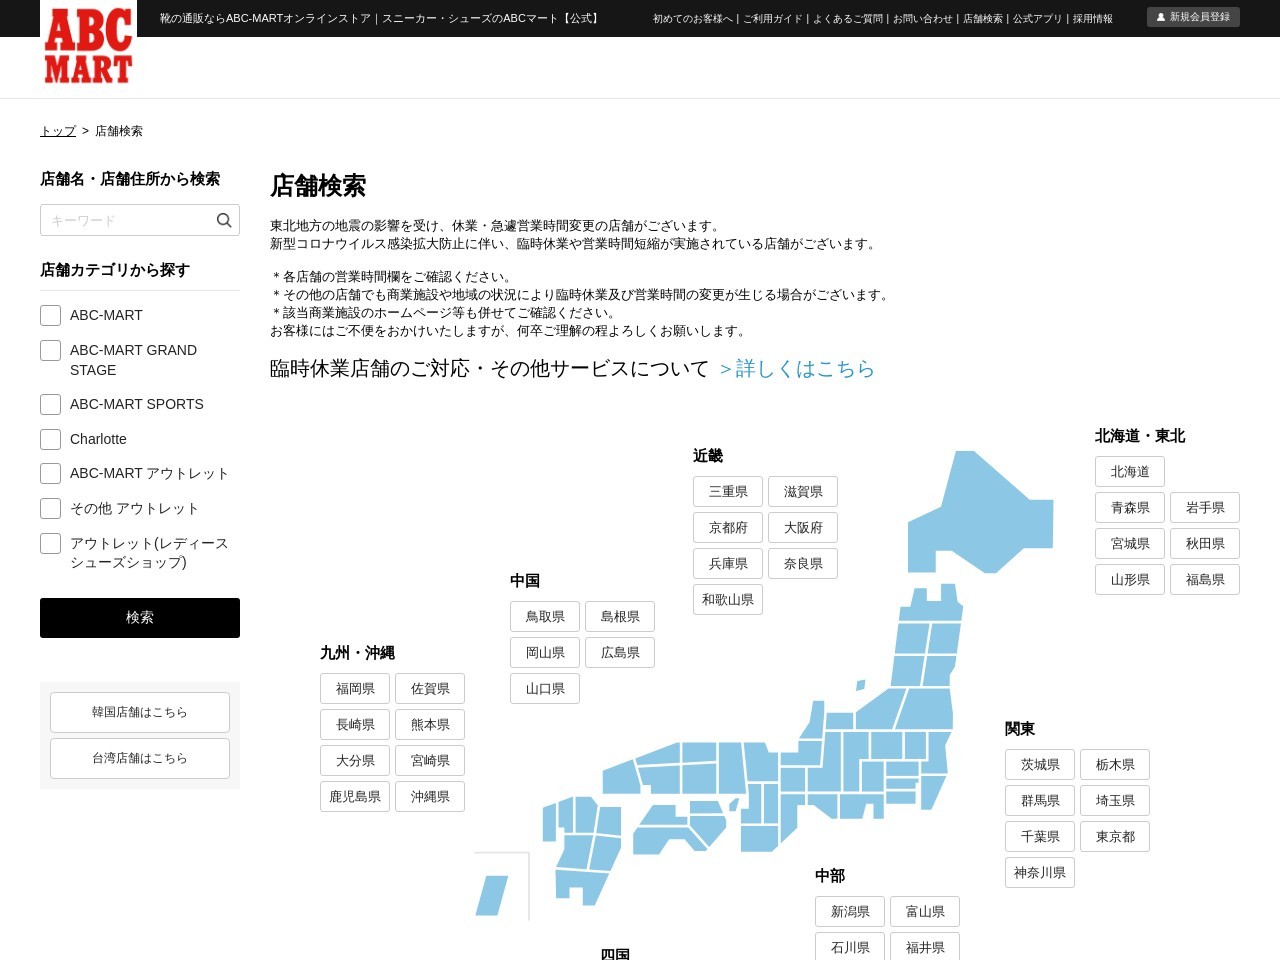Select 広島県 prefecture button
Viewport: 1280px width, 960px height.
pyautogui.click(x=620, y=653)
